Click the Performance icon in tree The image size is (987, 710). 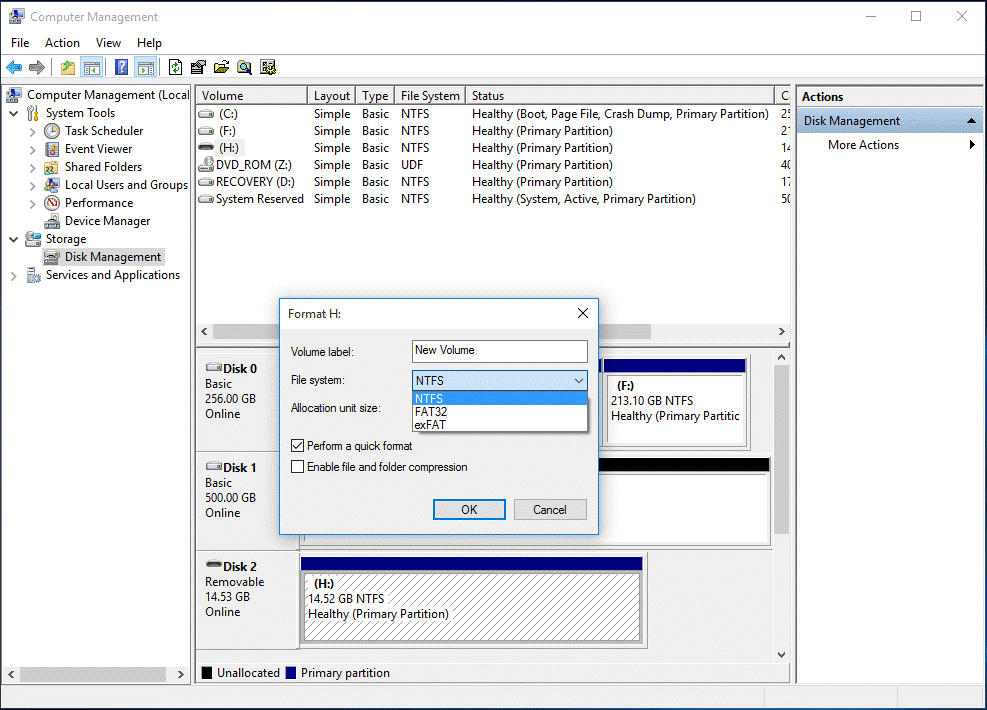[x=52, y=203]
